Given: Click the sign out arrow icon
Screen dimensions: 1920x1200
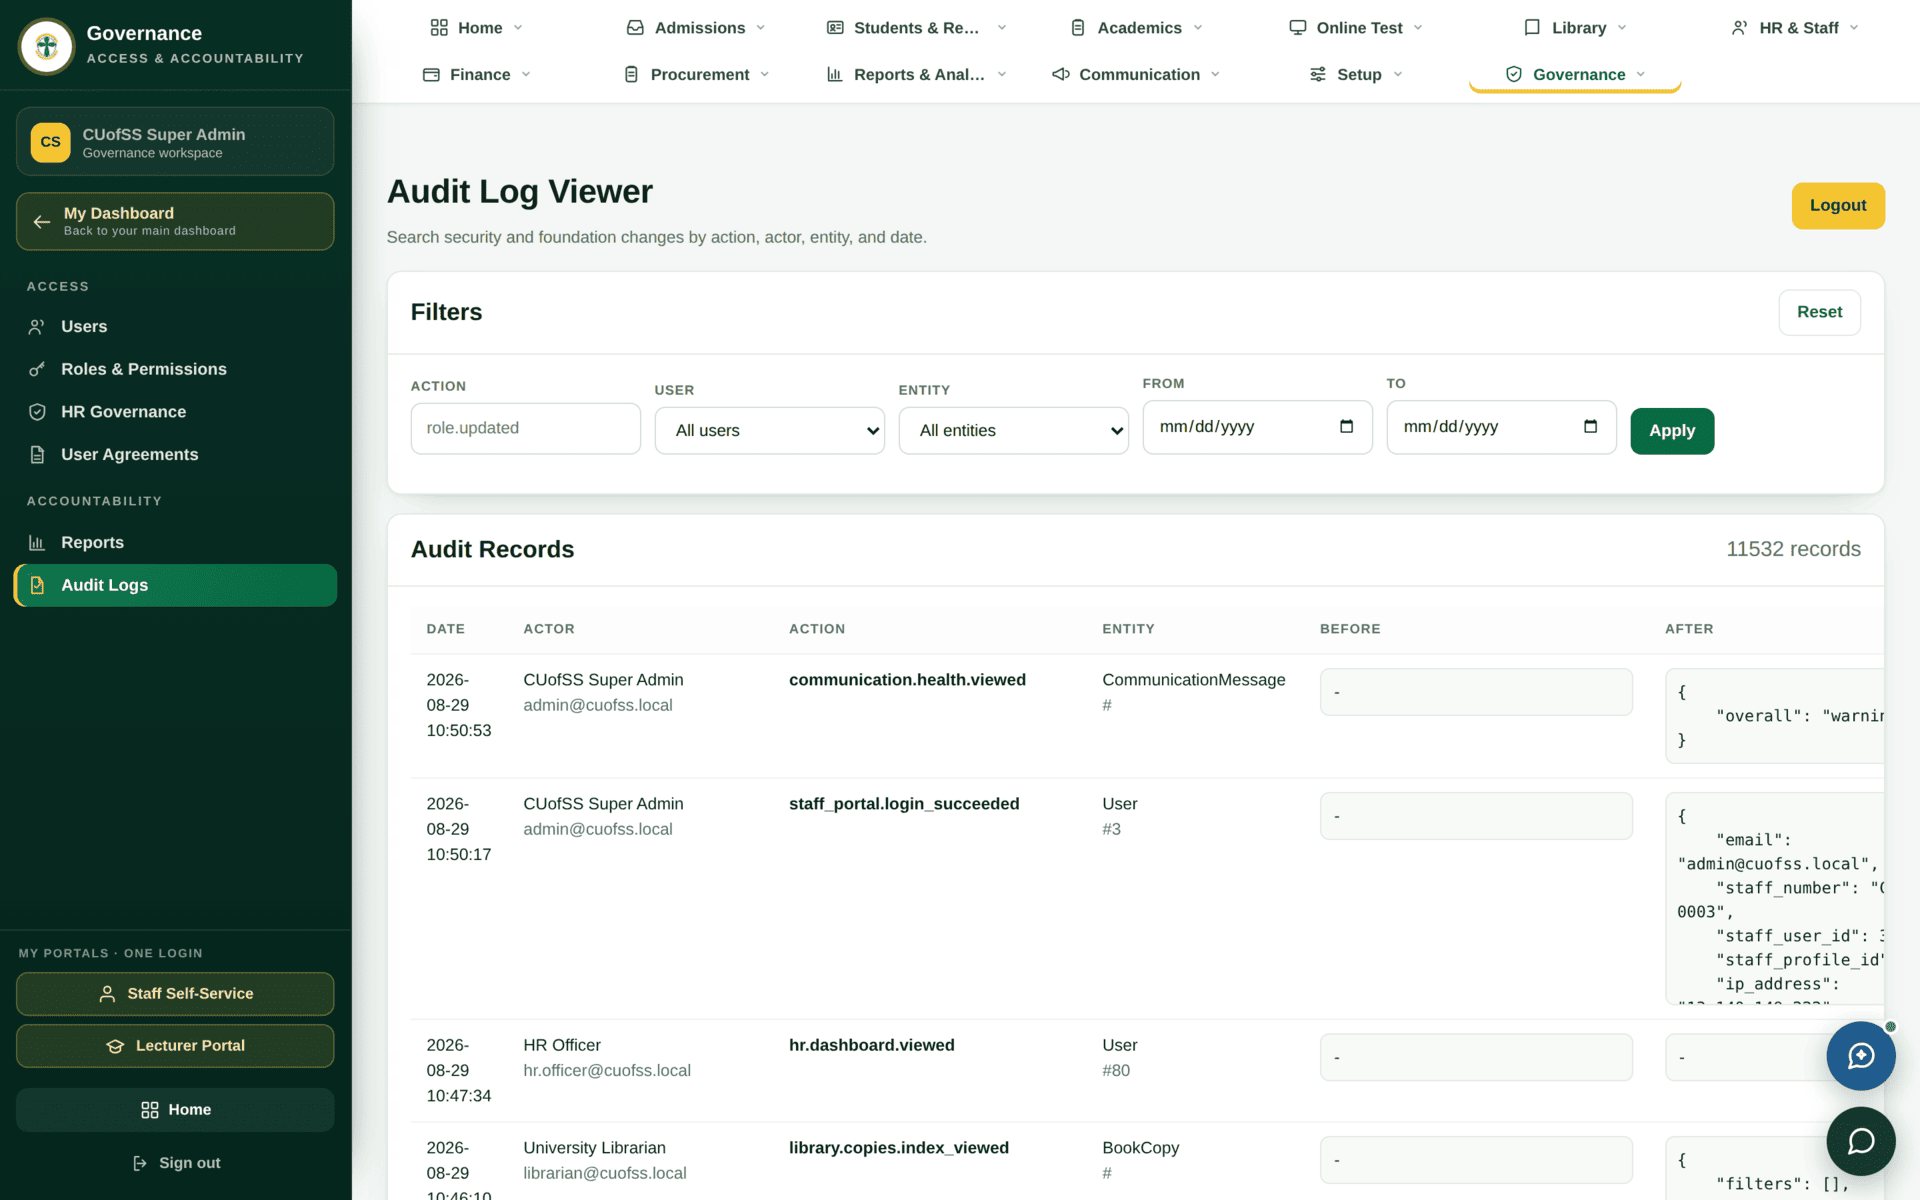Looking at the screenshot, I should click(140, 1163).
